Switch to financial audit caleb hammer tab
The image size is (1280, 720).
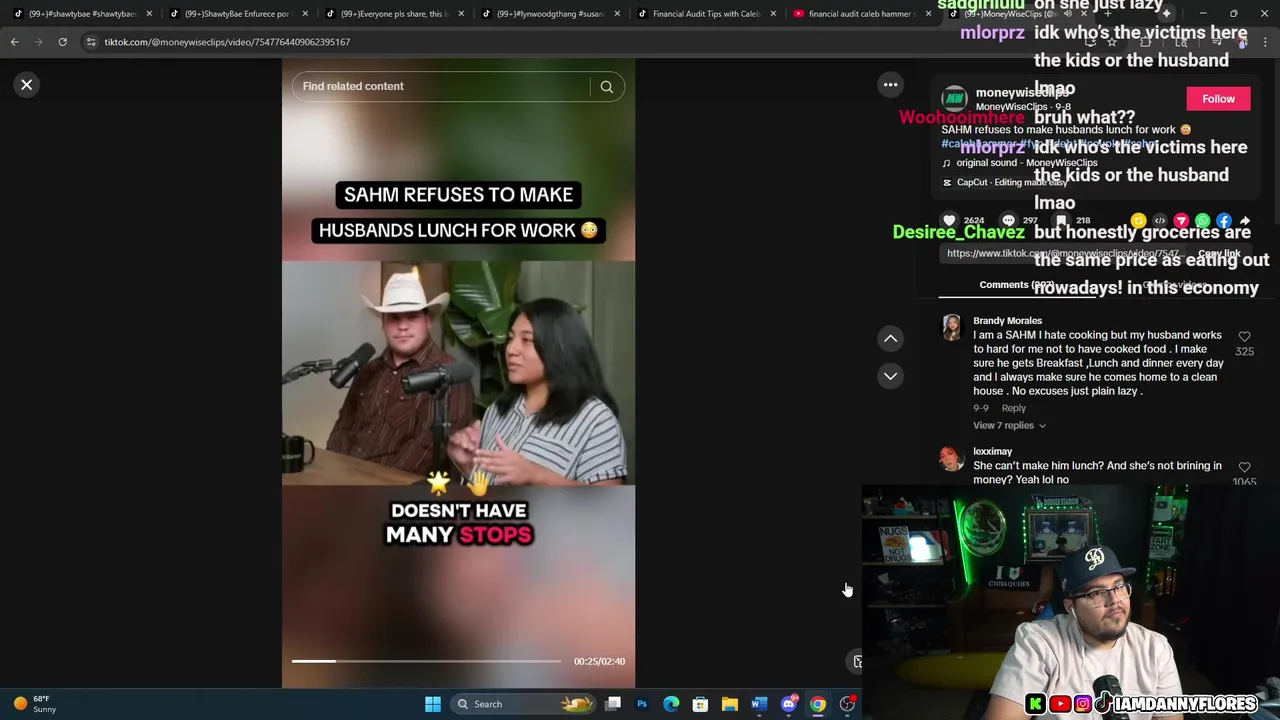pos(862,14)
